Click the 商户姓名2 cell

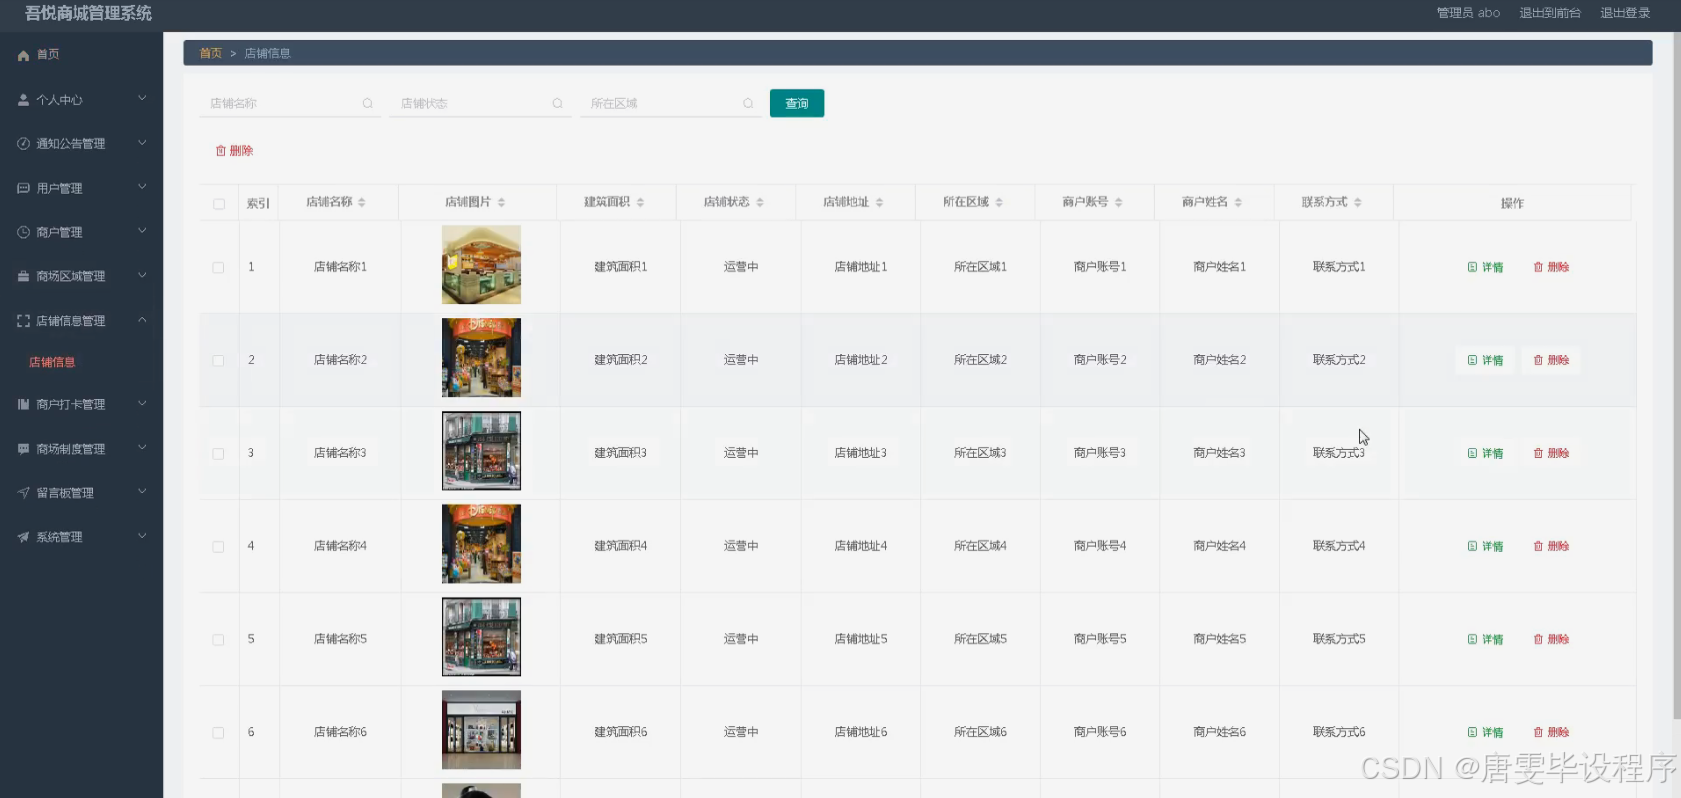coord(1219,360)
